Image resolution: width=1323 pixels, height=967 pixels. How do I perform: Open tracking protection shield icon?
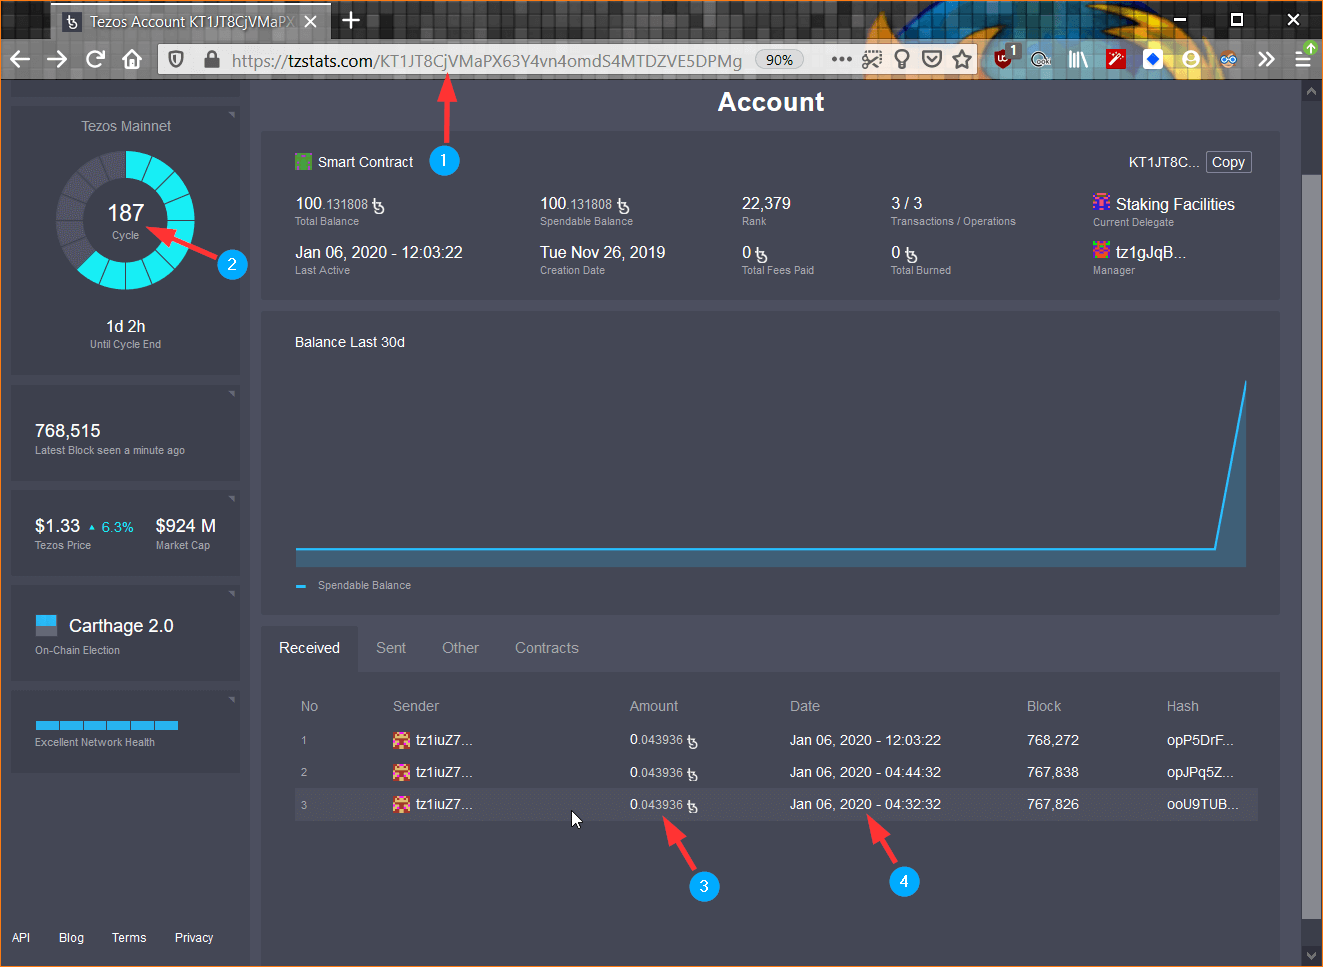(x=176, y=60)
